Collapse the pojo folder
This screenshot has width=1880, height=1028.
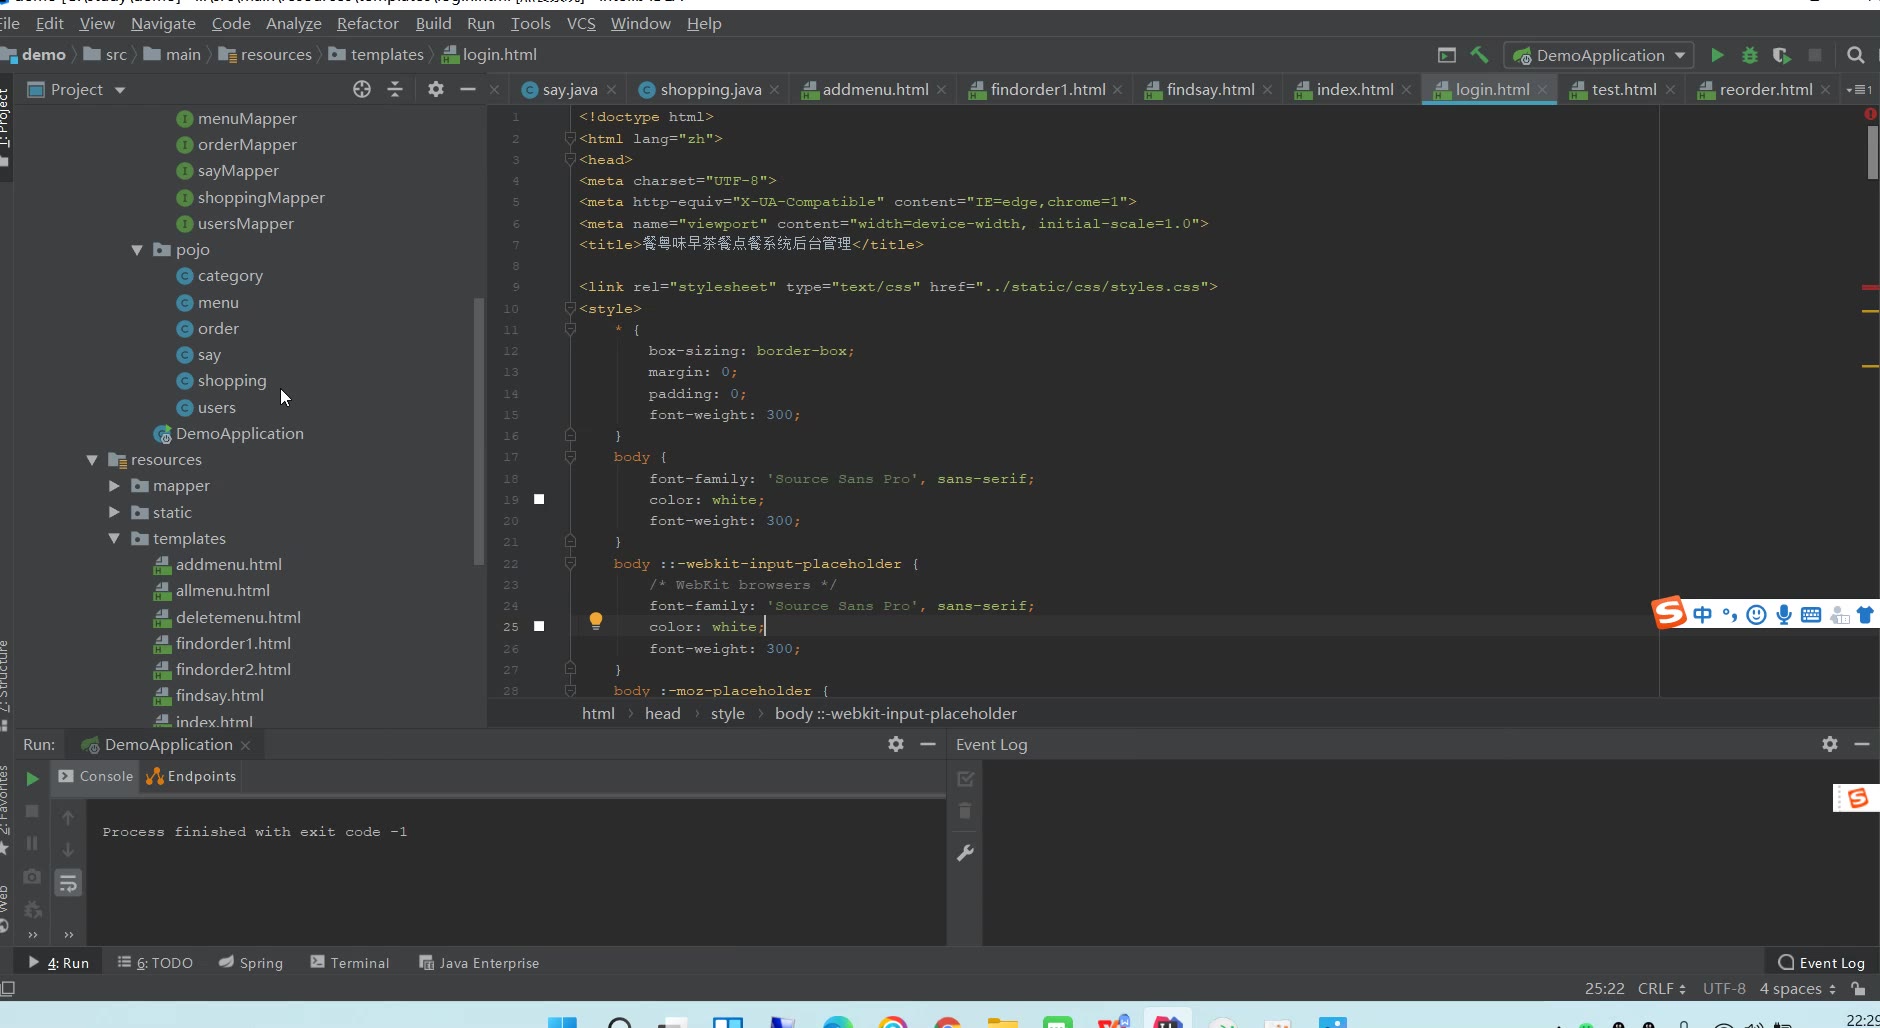[x=137, y=250]
